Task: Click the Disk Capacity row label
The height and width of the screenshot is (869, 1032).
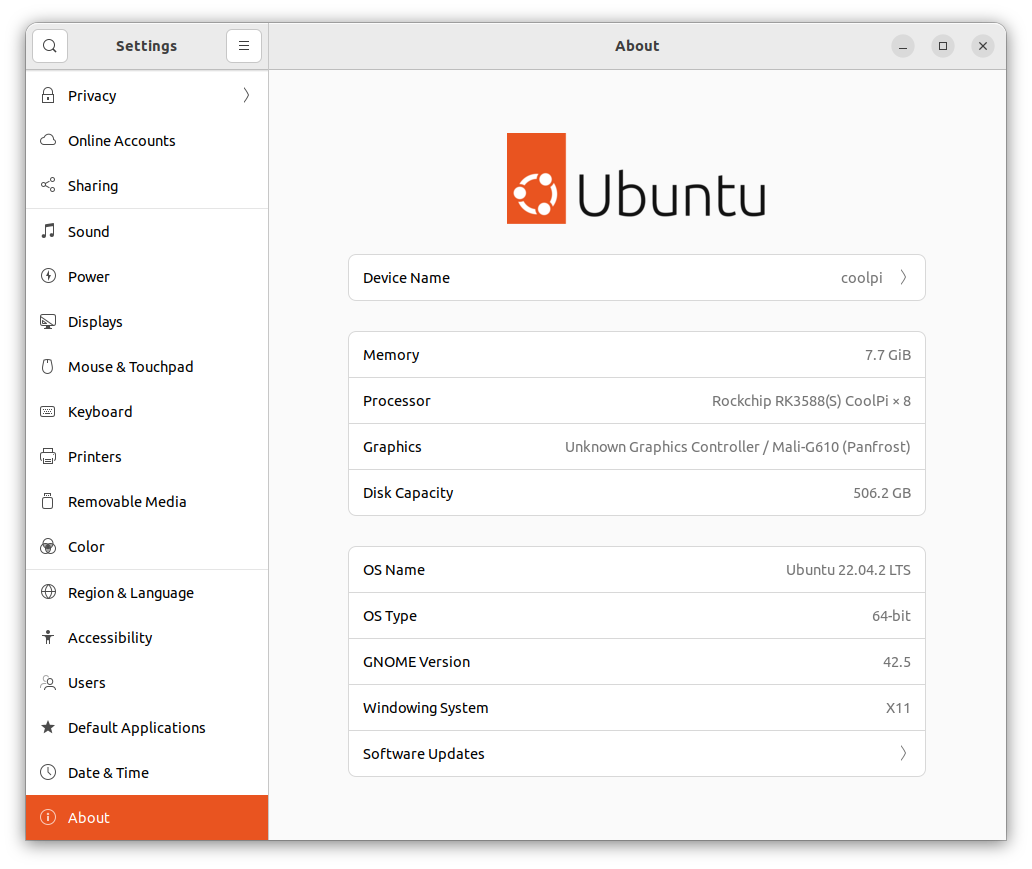Action: (x=408, y=493)
